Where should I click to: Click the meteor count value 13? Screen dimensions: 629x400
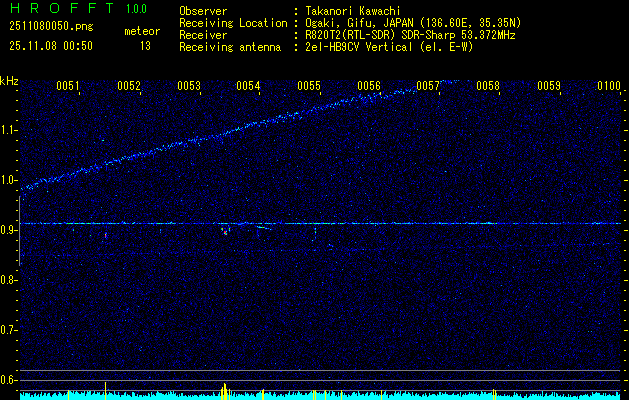(x=145, y=46)
